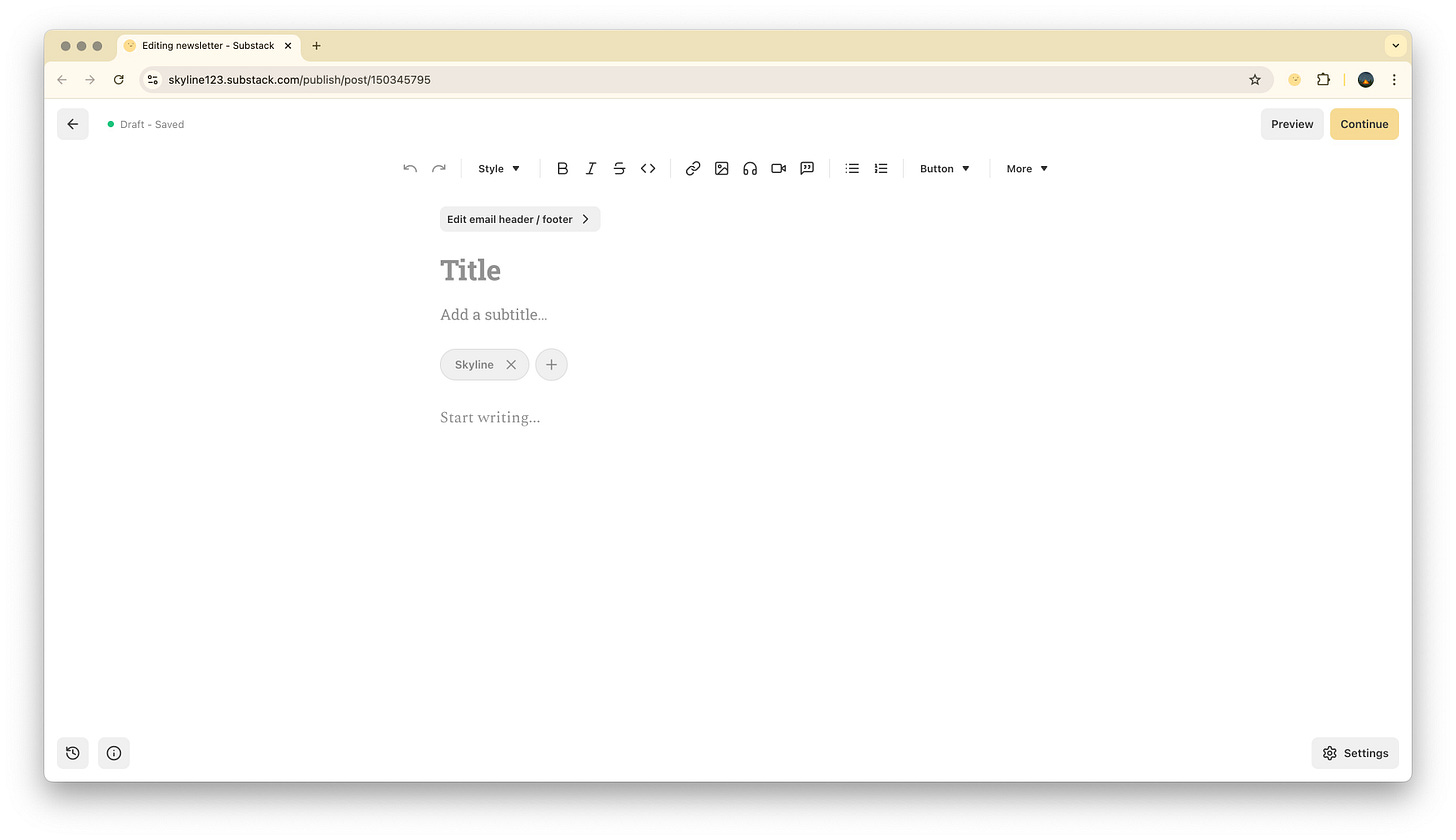
Task: Toggle italic formatting
Action: (591, 169)
